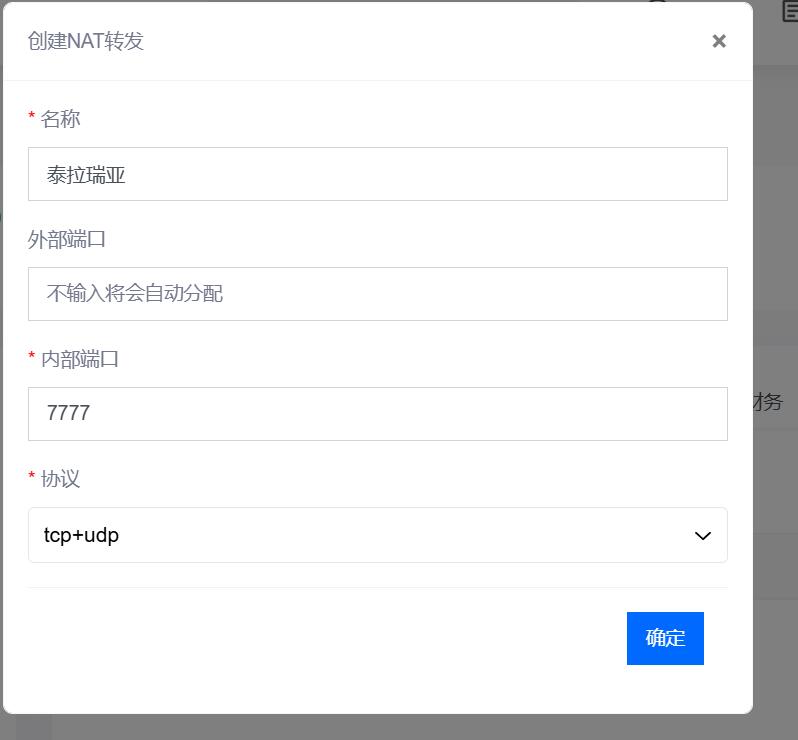Close the 创建NAT转发 dialog with X
The width and height of the screenshot is (798, 740).
[719, 41]
